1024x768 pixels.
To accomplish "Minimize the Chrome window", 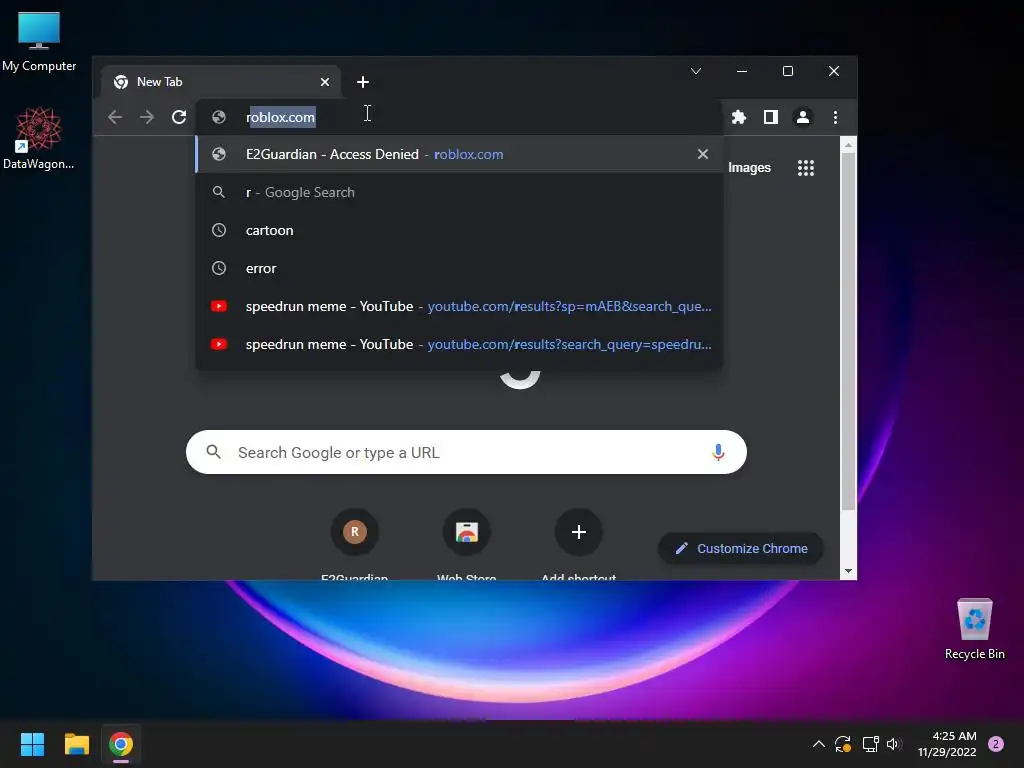I will (742, 71).
